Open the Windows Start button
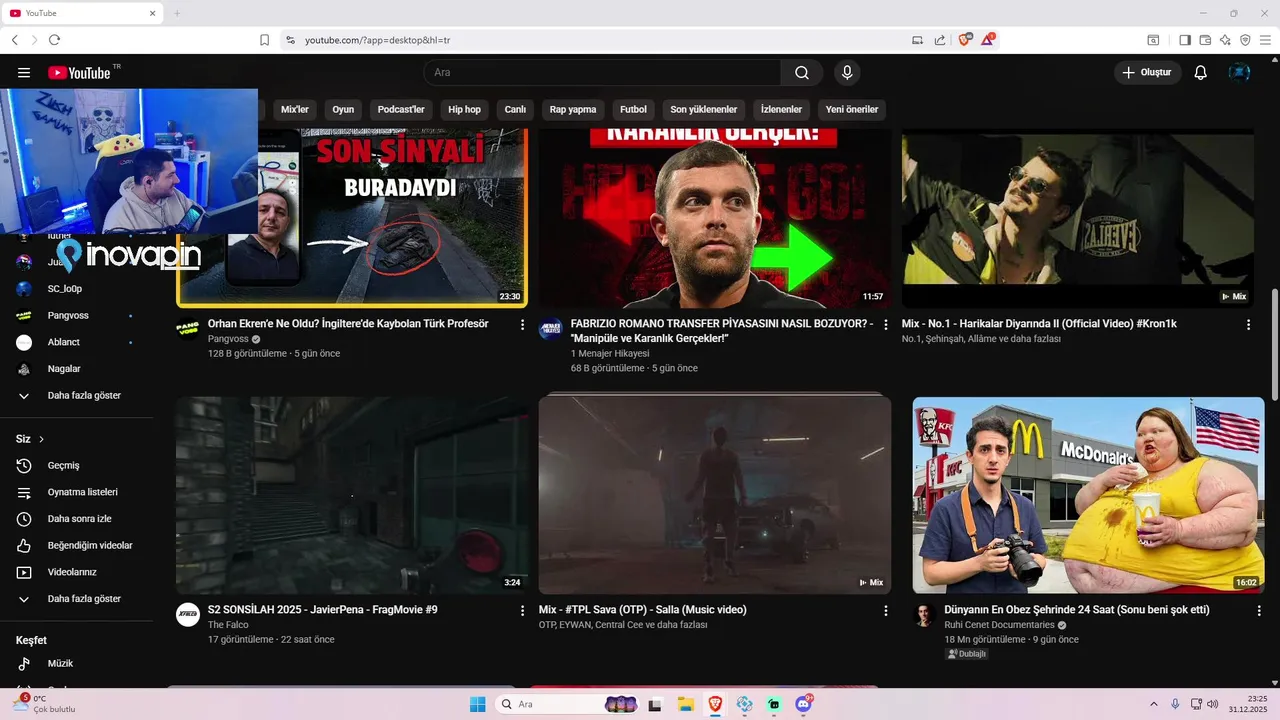The height and width of the screenshot is (720, 1280). [478, 704]
